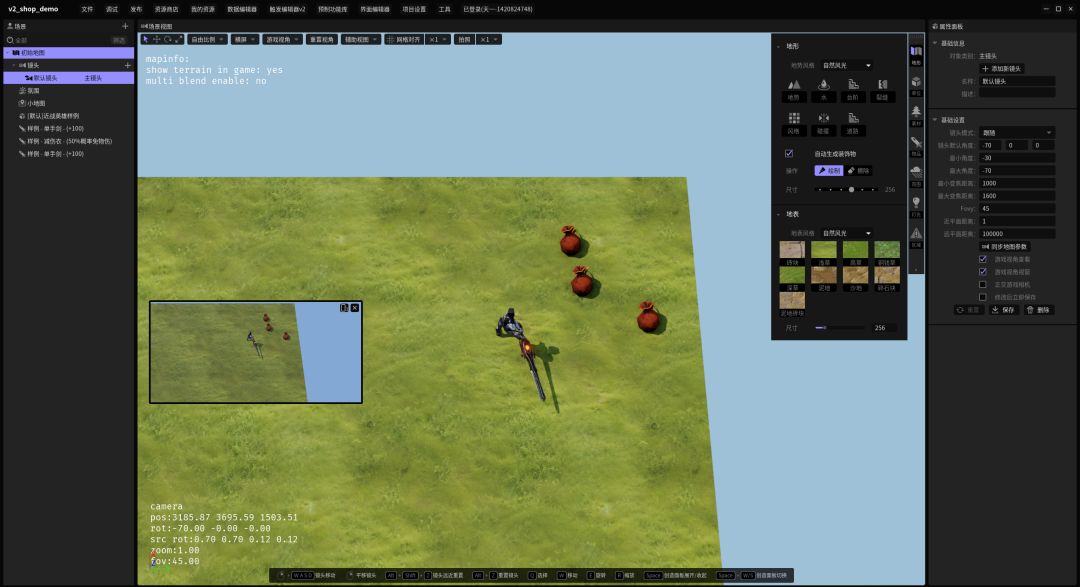
Task: Click the search magnifier in scene panel
Action: point(10,40)
